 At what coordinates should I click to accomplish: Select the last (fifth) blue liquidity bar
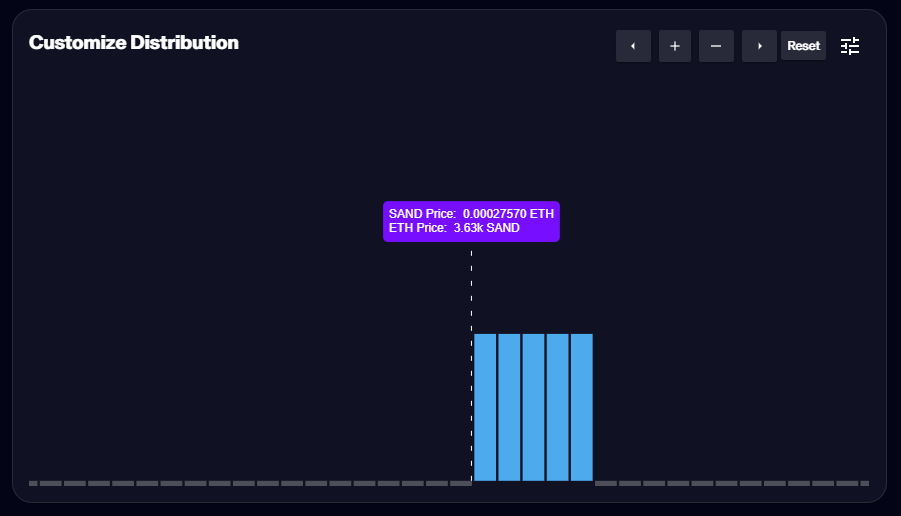point(582,407)
